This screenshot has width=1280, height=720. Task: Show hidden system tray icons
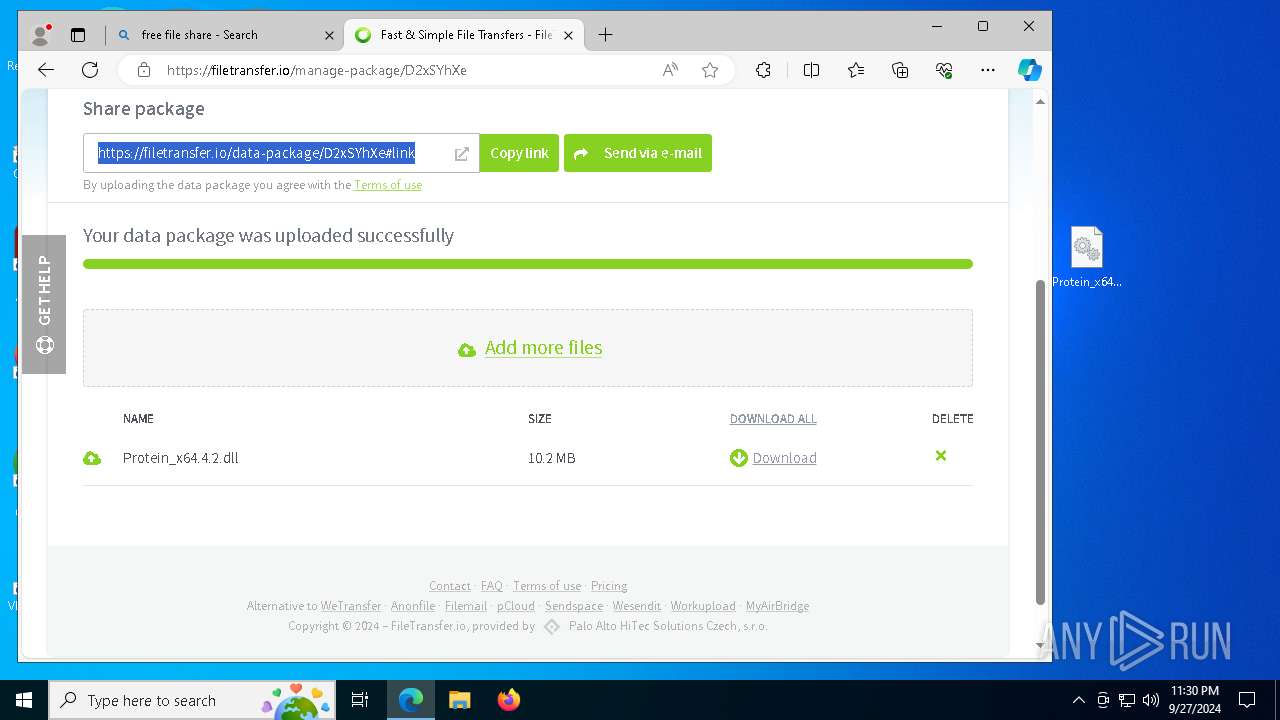point(1078,700)
